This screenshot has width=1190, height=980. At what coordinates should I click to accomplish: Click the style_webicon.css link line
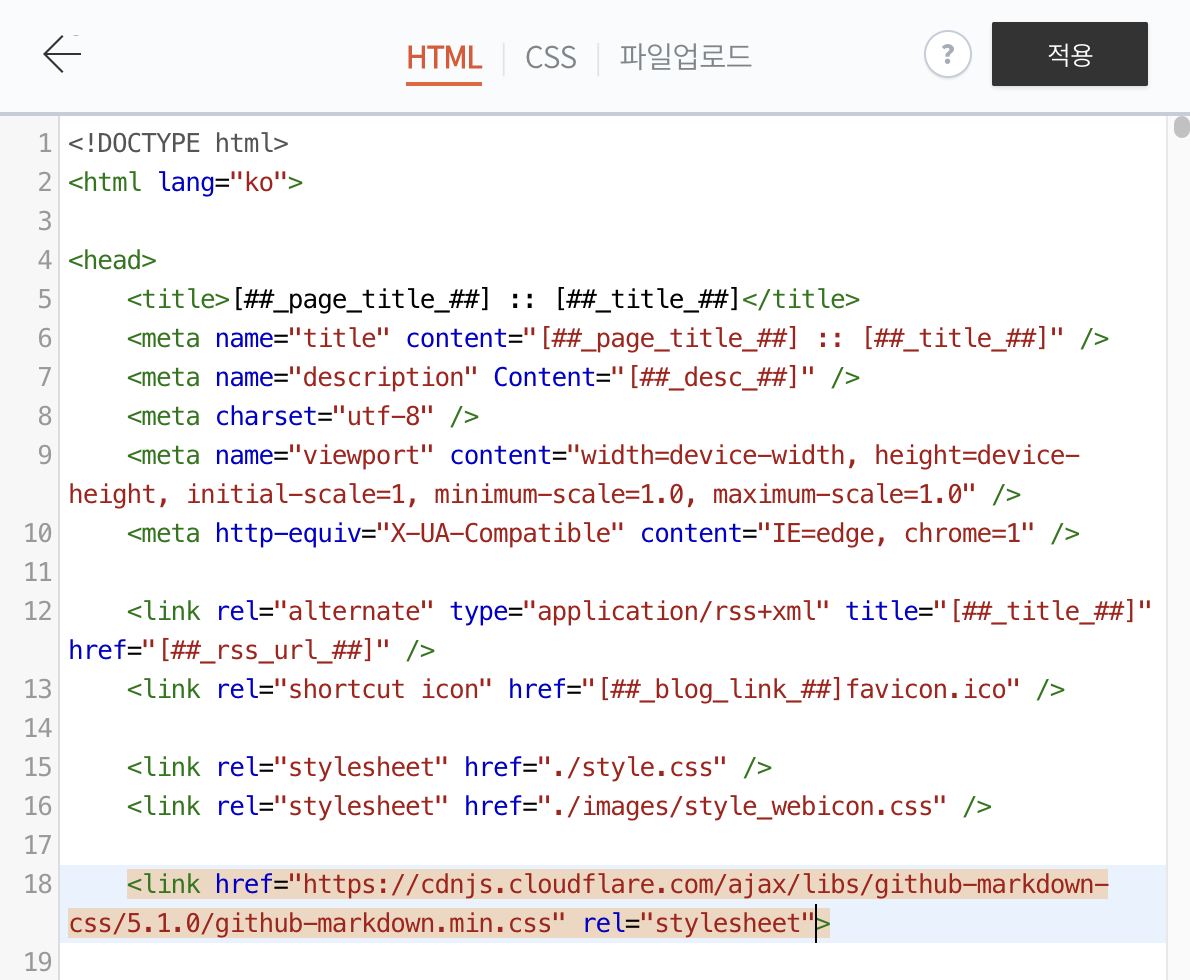coord(559,806)
